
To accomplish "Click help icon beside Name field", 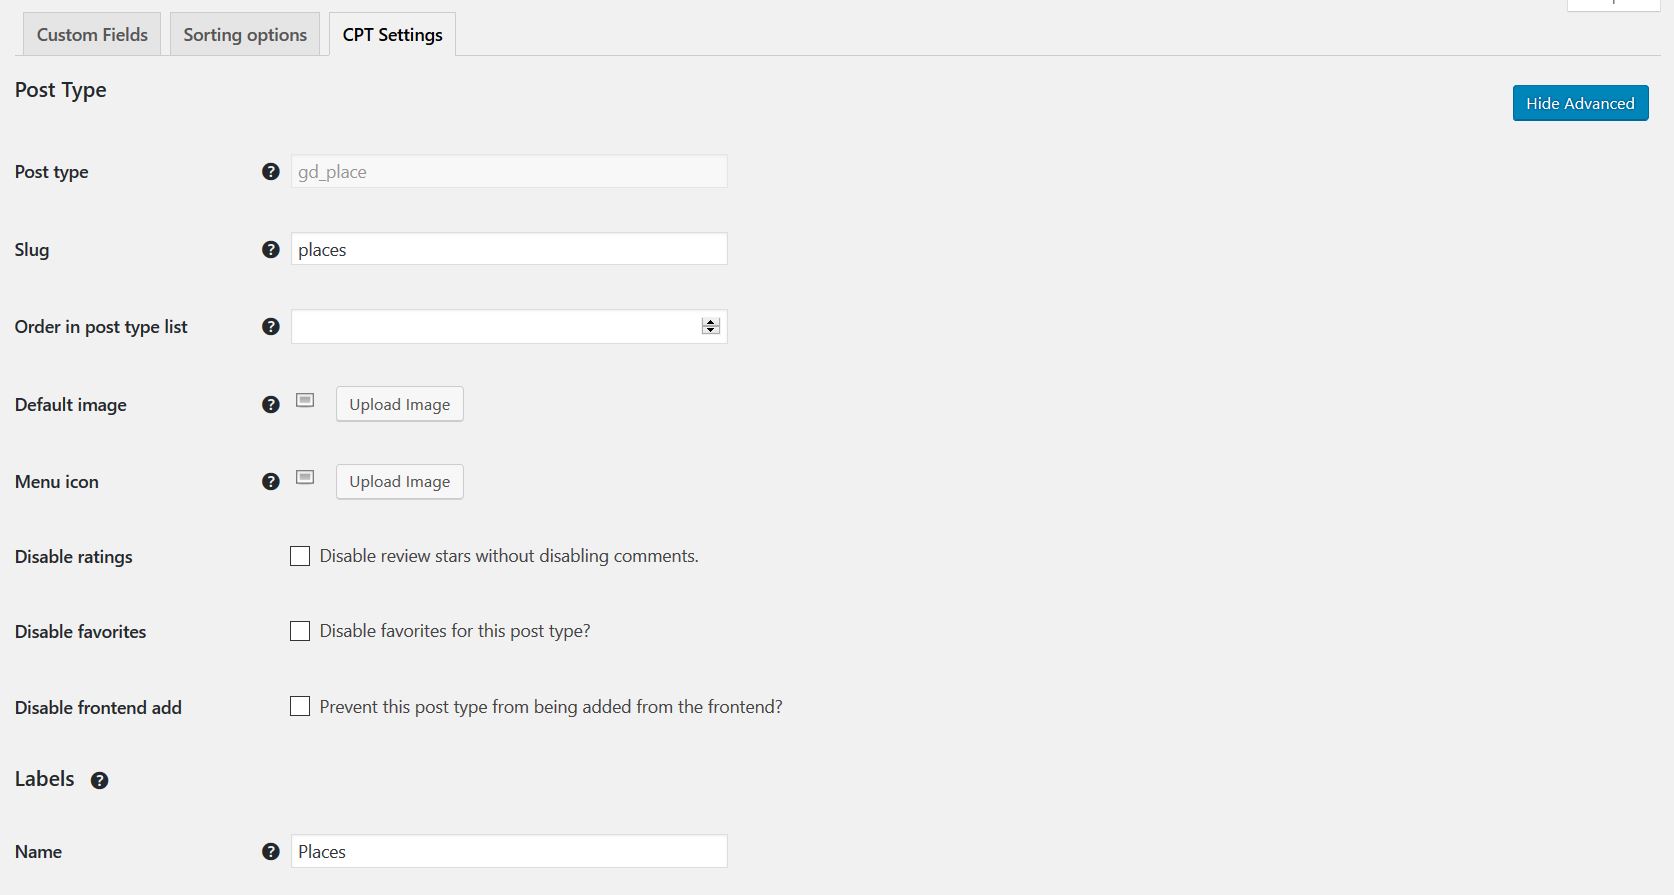I will pos(270,852).
